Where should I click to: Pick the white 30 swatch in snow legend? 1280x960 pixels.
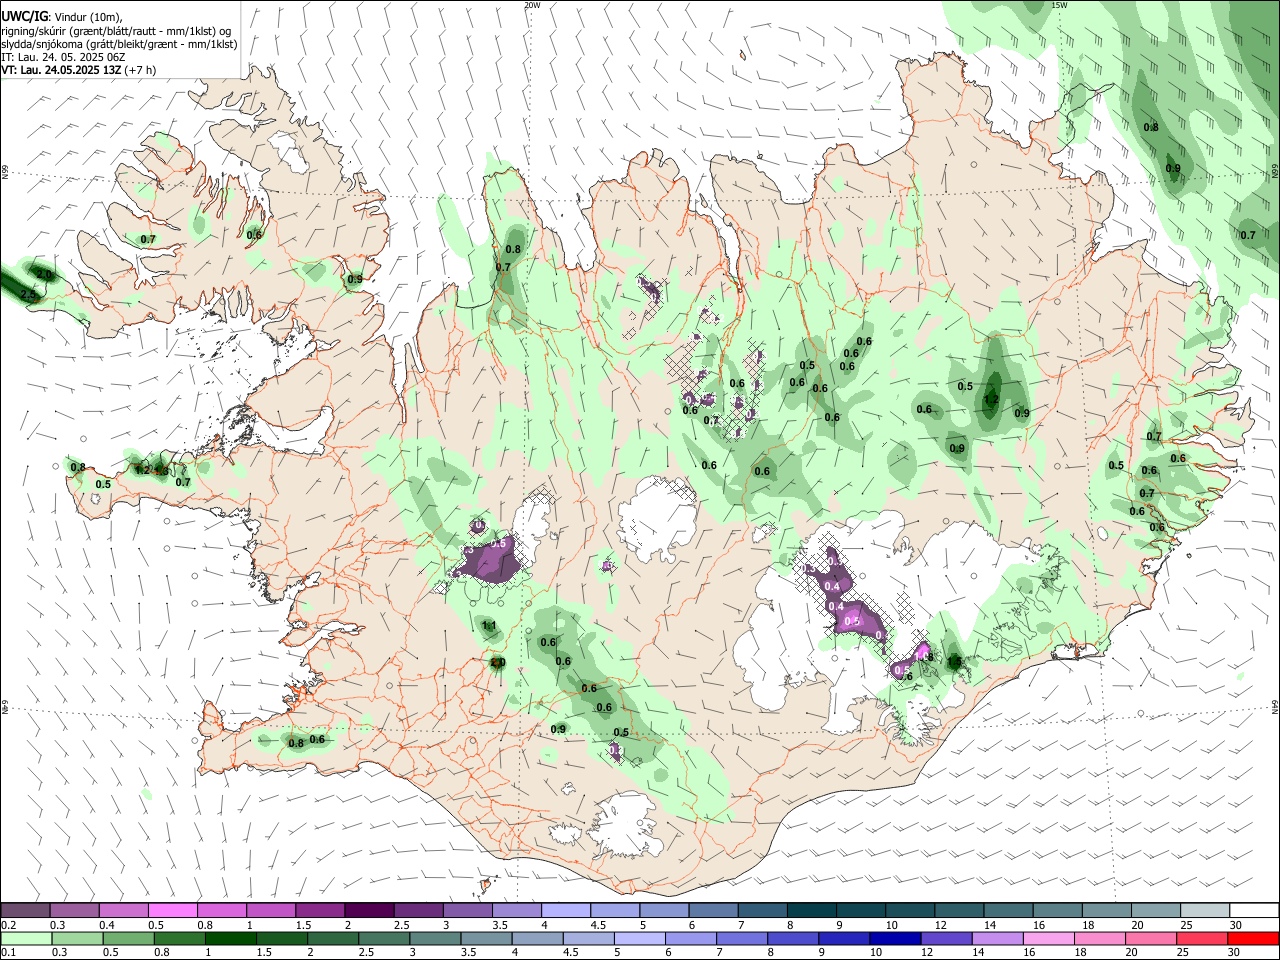click(1253, 911)
